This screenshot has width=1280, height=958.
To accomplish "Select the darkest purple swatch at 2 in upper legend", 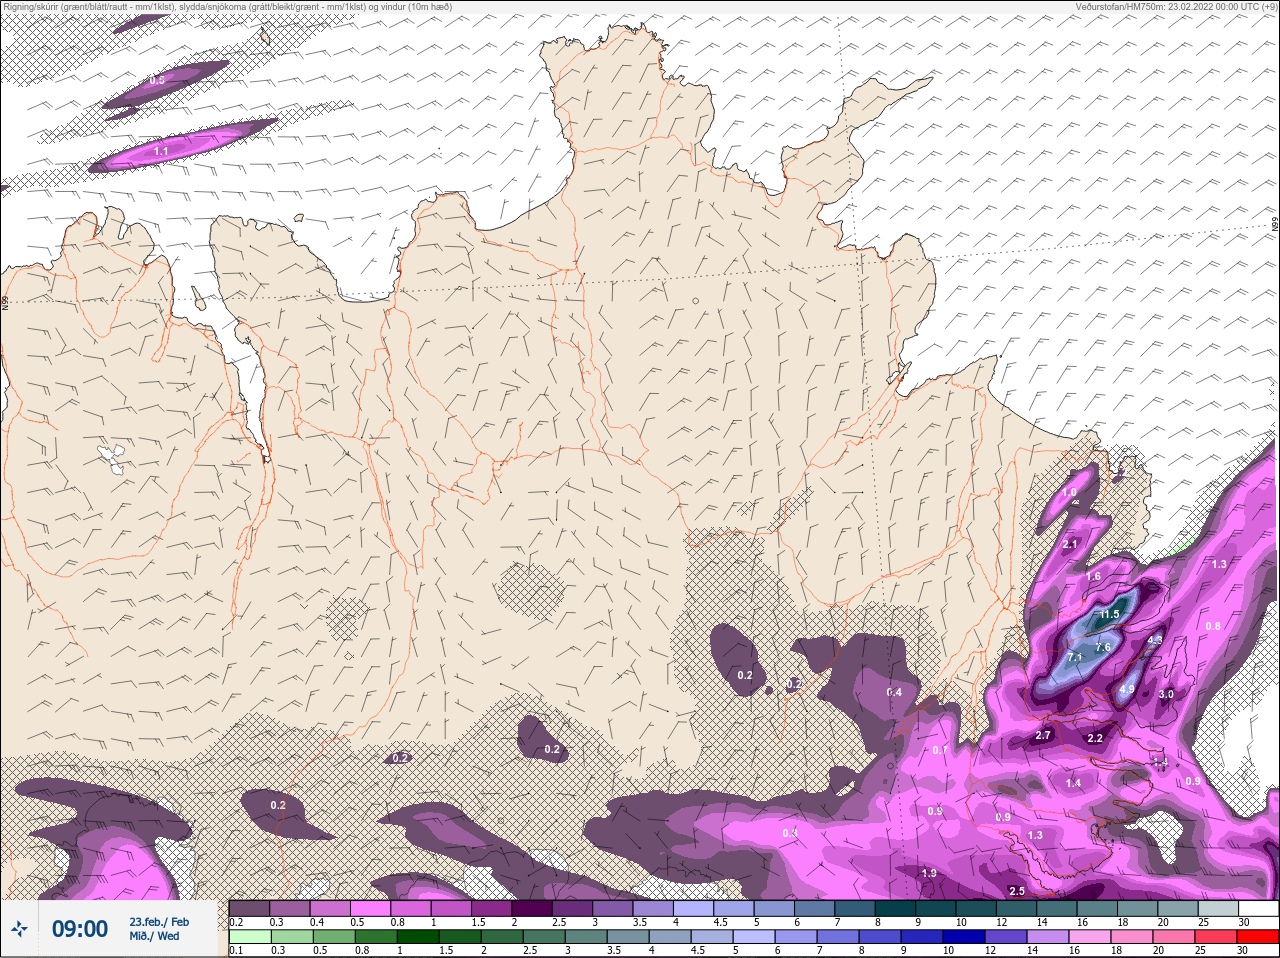I will (x=532, y=908).
